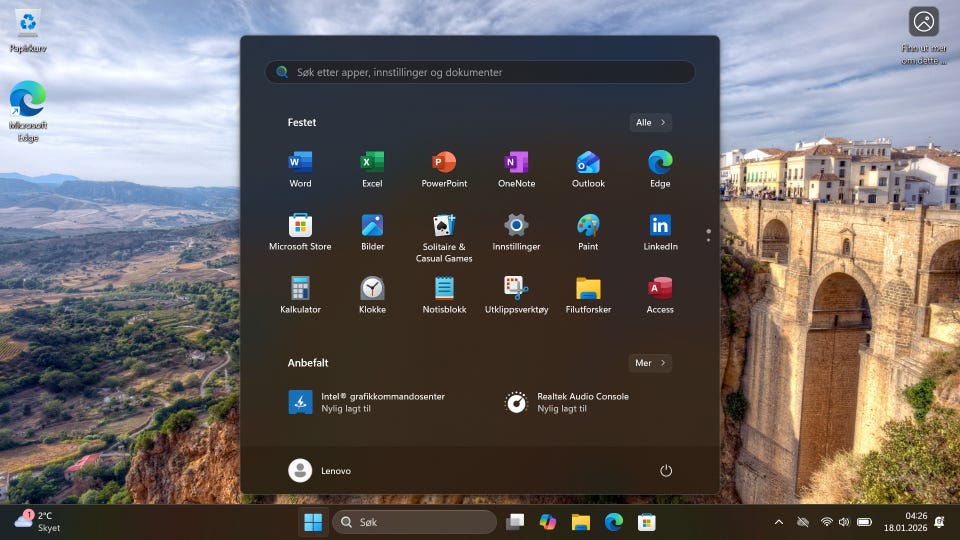Screen dimensions: 960x540
Task: Open the weather widget showing 2°C Skyet
Action: (x=37, y=522)
